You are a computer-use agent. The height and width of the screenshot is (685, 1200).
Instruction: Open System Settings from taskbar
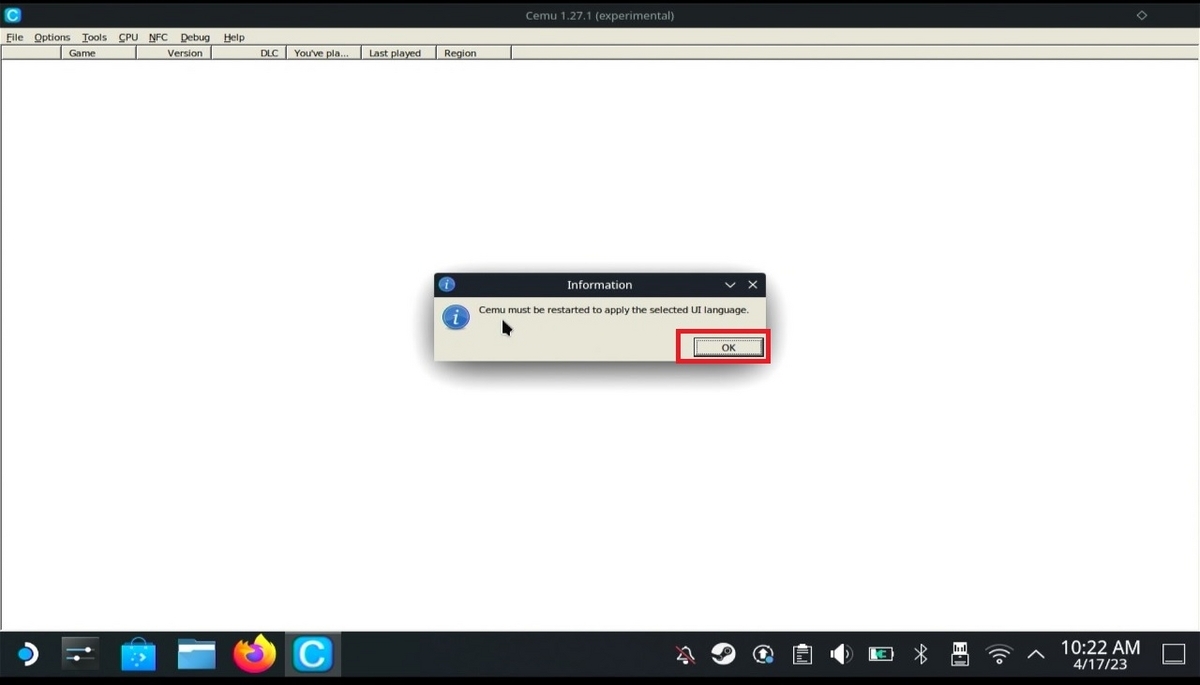(x=80, y=655)
